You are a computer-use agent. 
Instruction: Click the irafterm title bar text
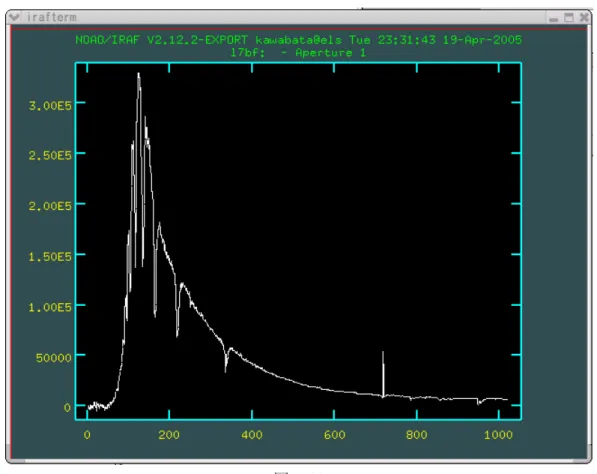[x=52, y=17]
